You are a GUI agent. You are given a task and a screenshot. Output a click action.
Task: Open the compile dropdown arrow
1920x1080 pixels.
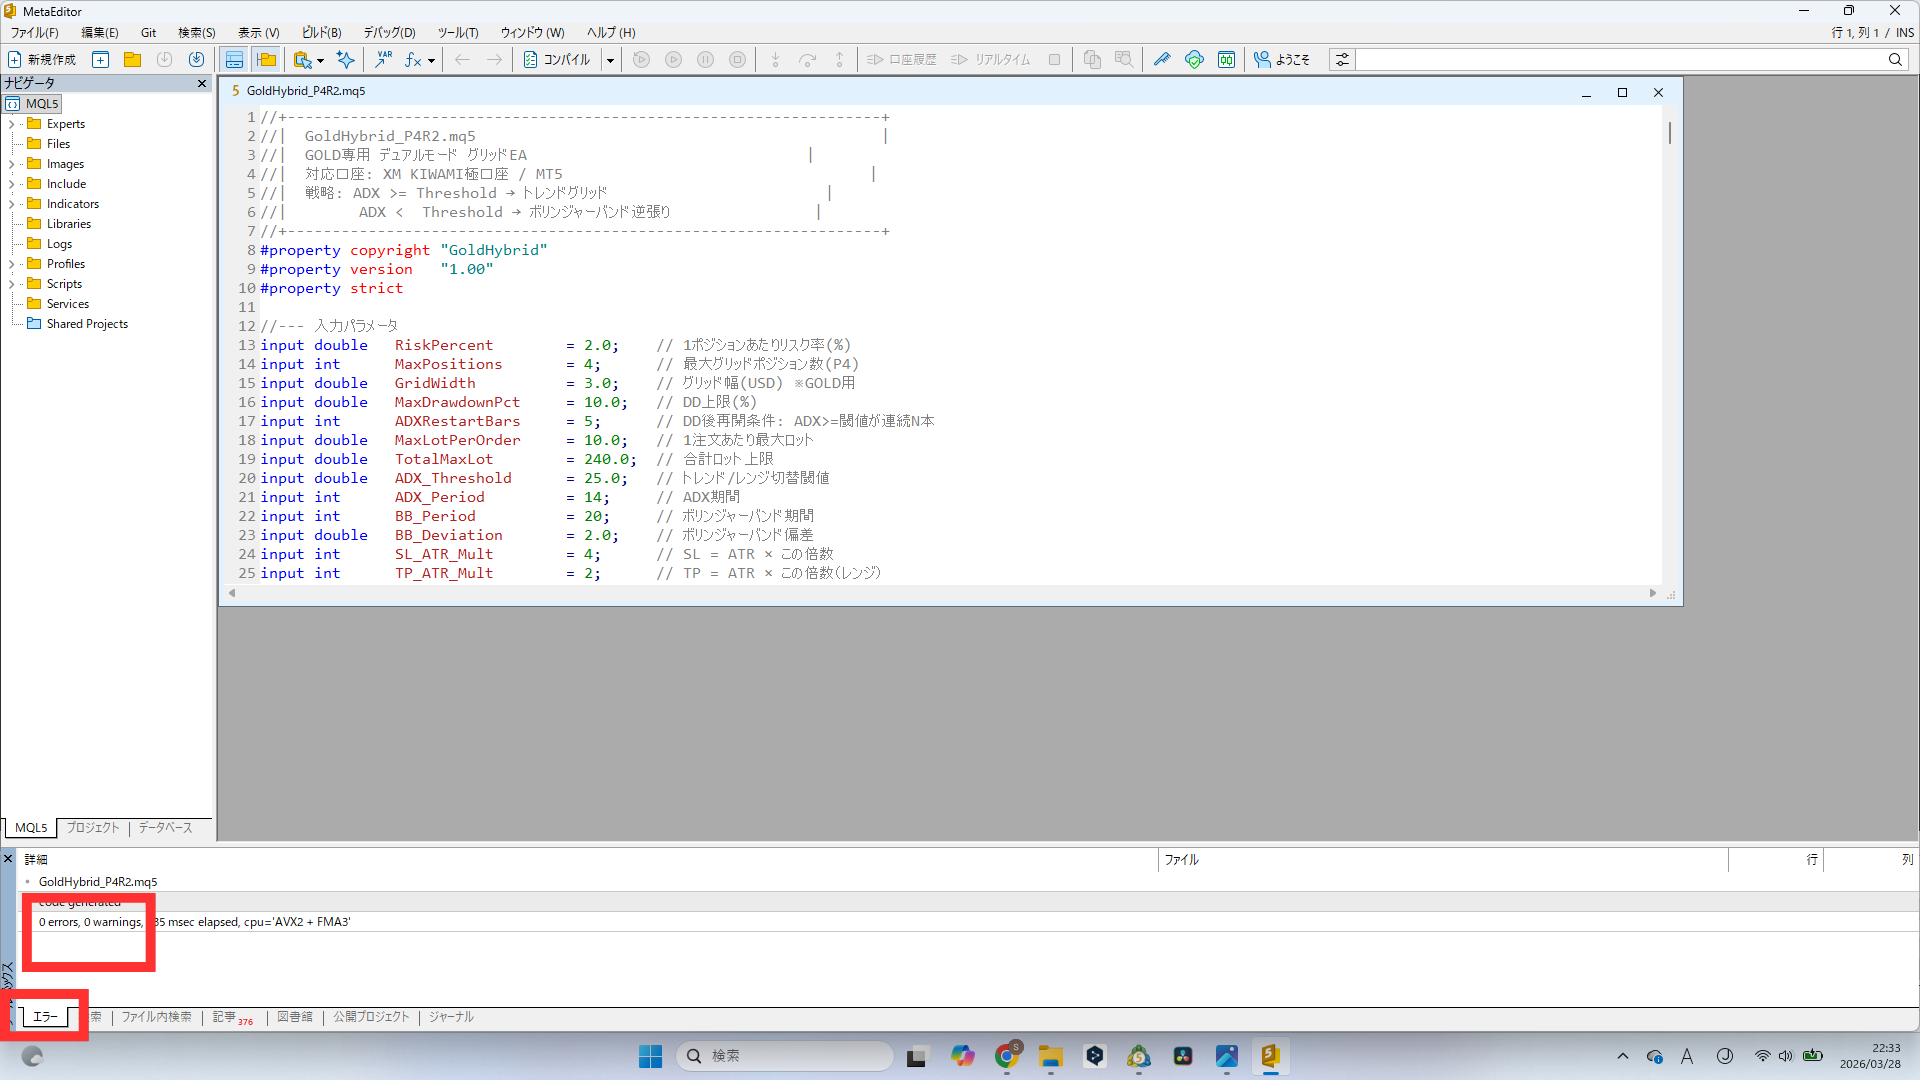[610, 59]
